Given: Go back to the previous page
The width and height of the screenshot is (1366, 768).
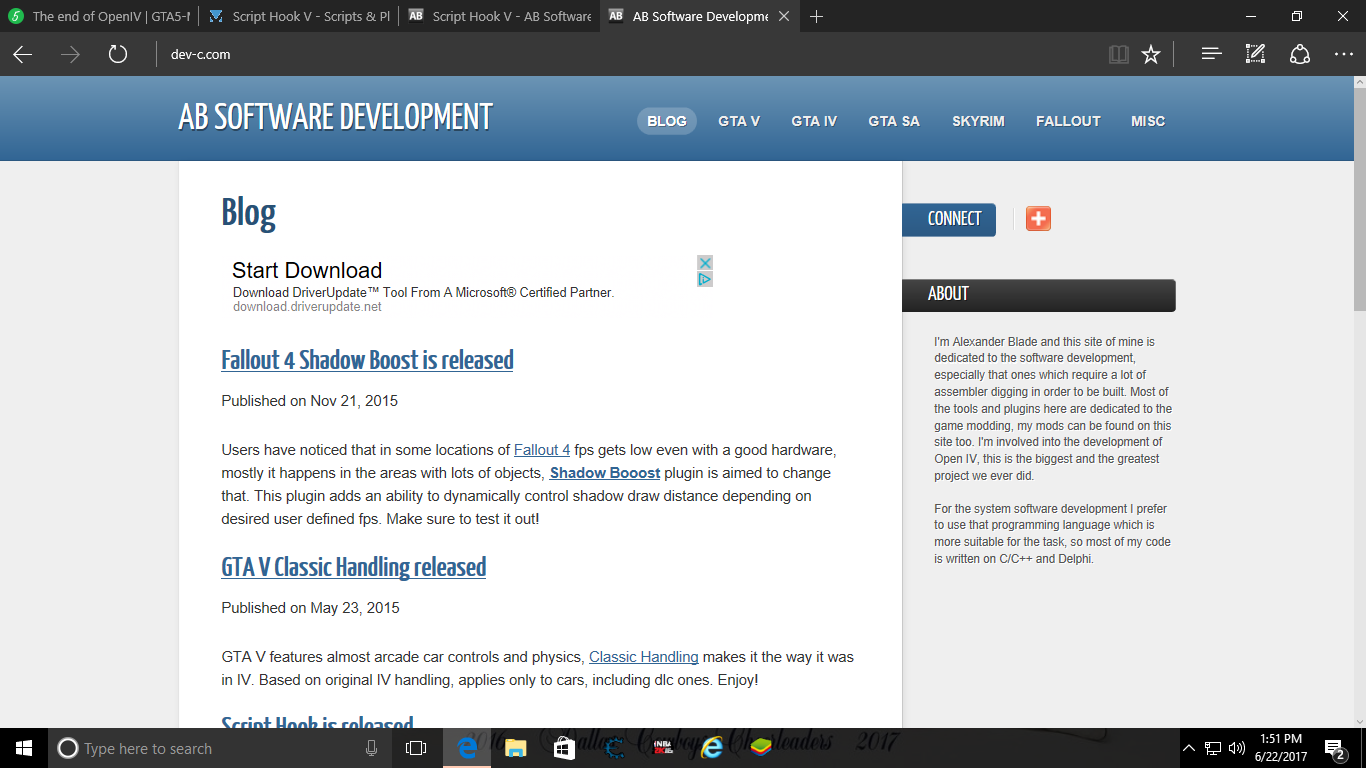Looking at the screenshot, I should tap(22, 54).
